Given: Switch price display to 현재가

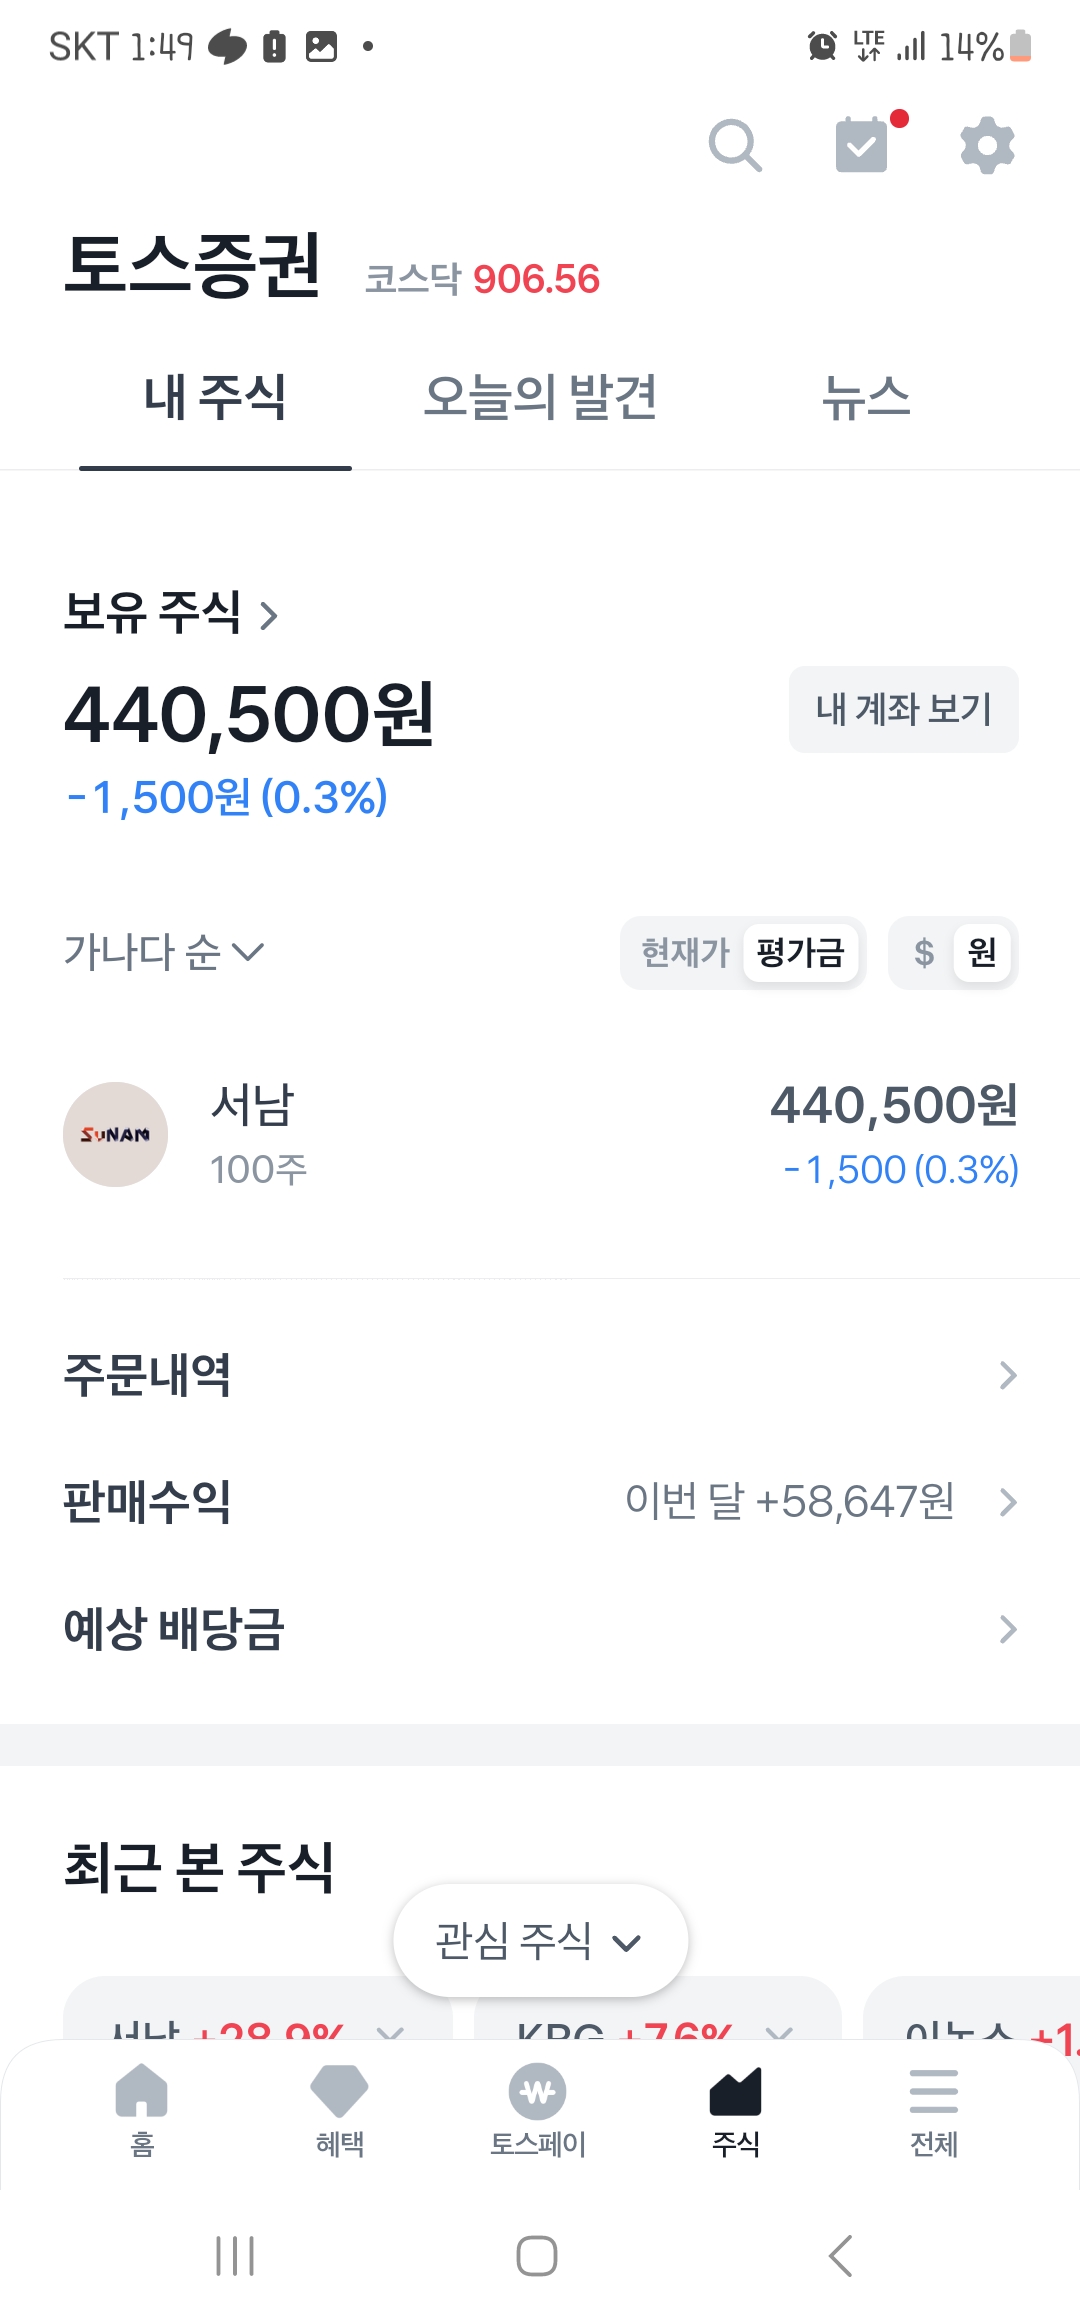Looking at the screenshot, I should point(685,952).
